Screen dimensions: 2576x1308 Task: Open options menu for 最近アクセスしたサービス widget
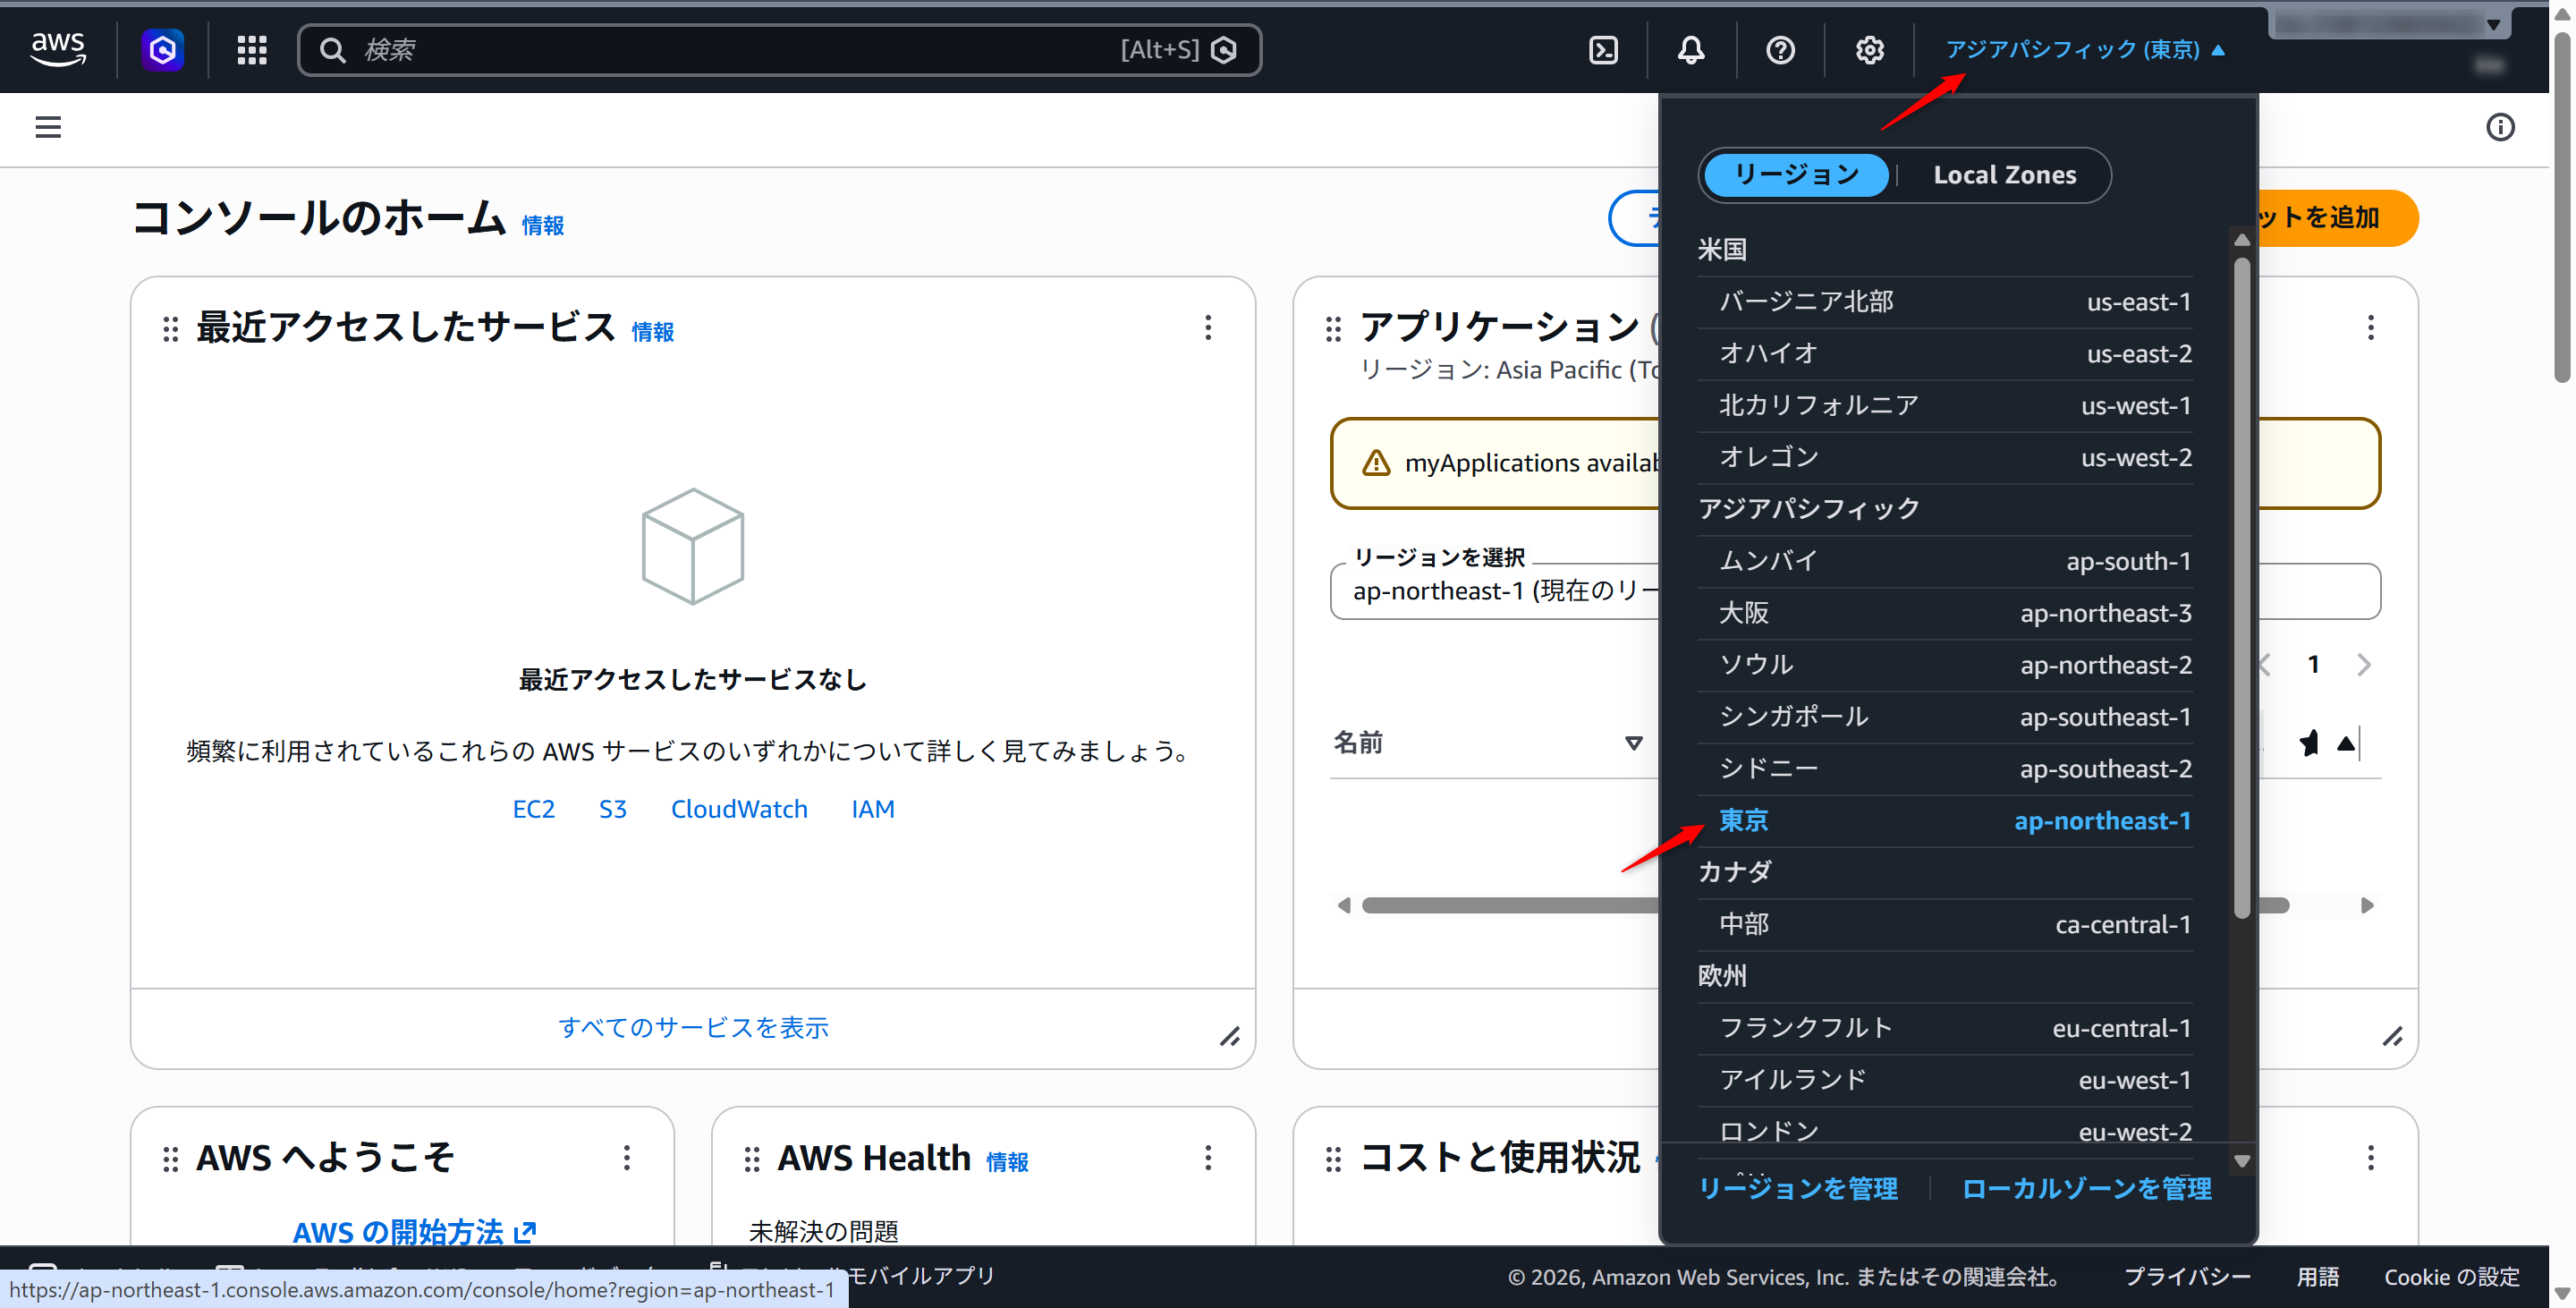point(1208,328)
